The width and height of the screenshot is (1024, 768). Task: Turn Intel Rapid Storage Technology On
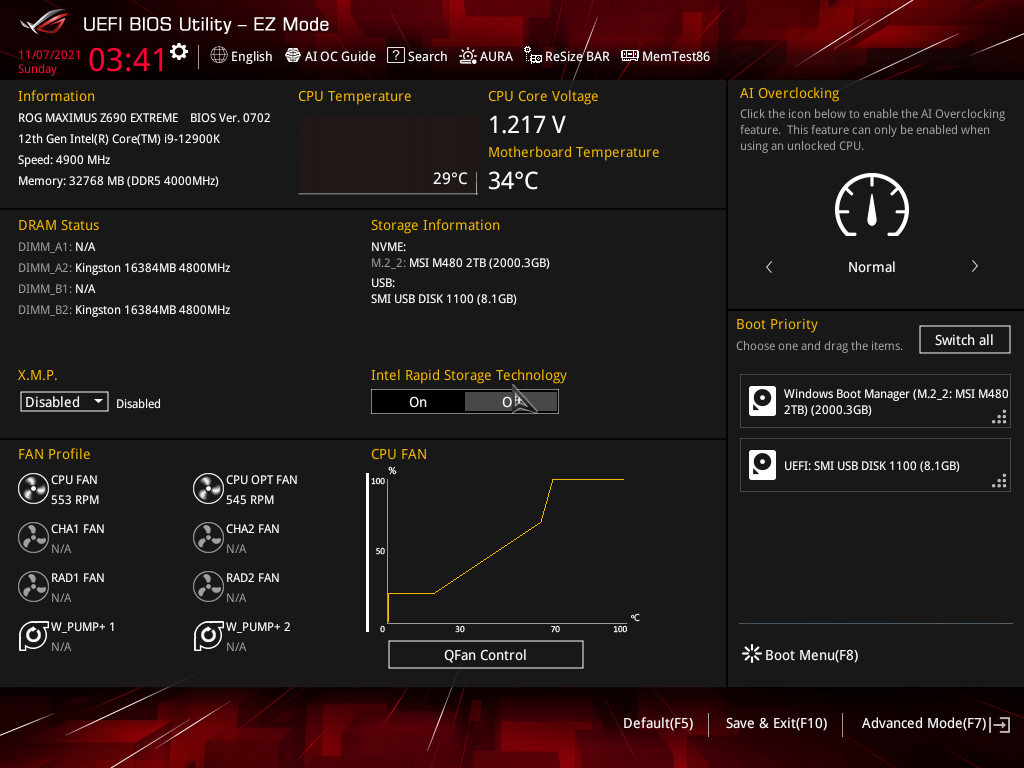tap(418, 402)
